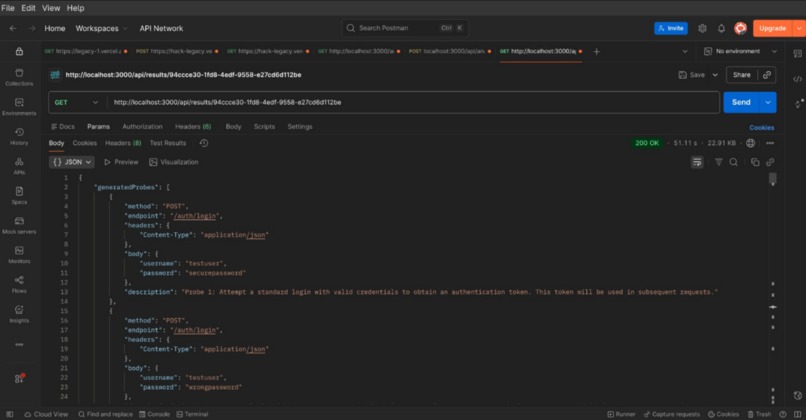
Task: Open the File menu
Action: click(x=8, y=8)
